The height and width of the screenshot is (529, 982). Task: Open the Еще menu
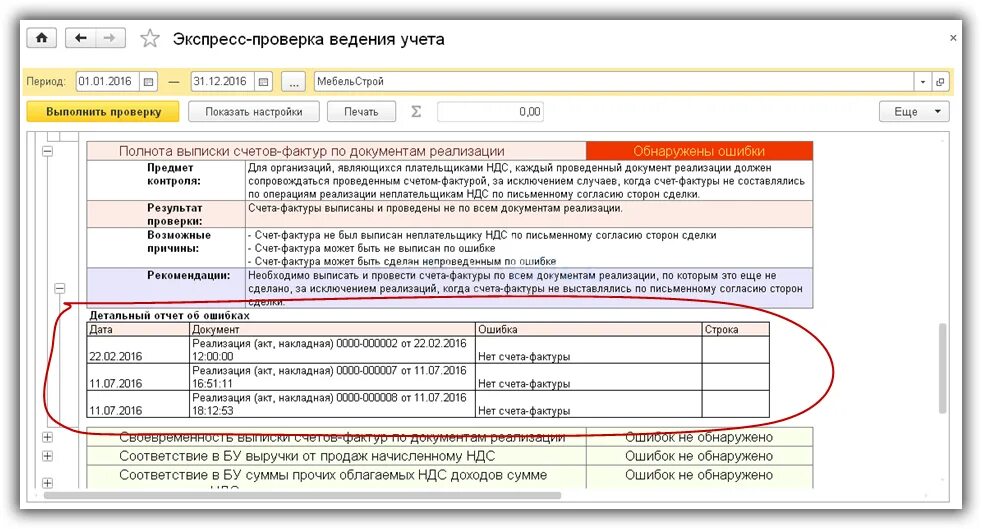click(914, 112)
